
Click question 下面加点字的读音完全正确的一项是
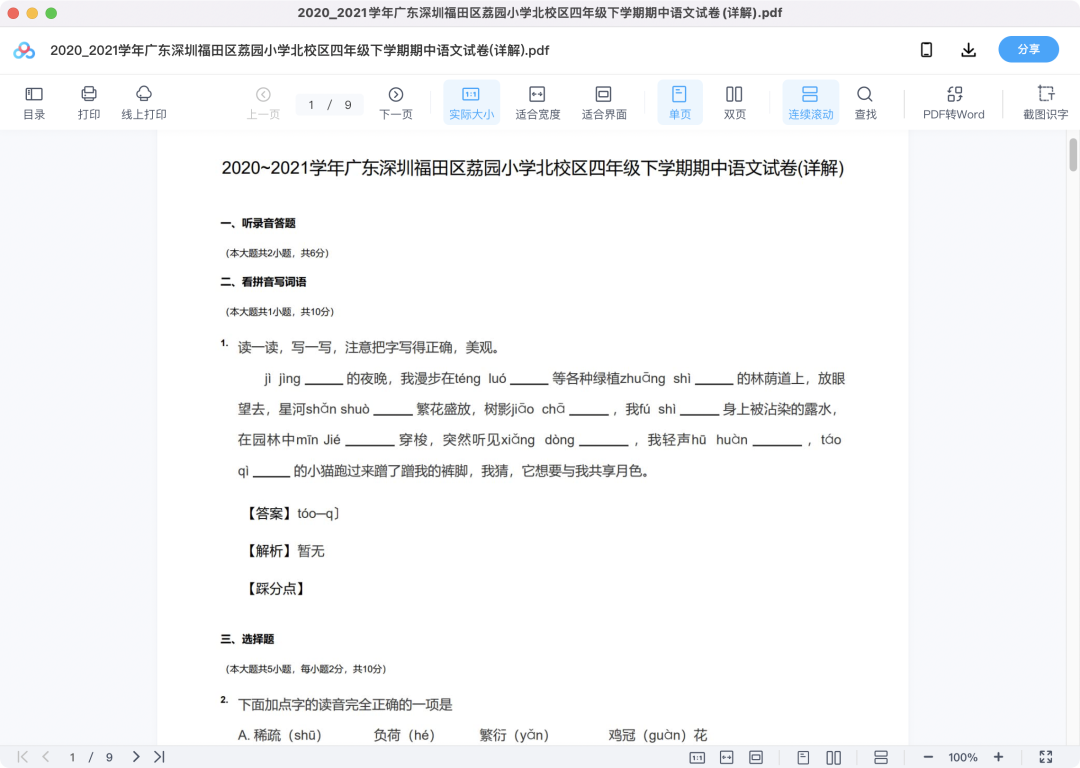pos(345,705)
